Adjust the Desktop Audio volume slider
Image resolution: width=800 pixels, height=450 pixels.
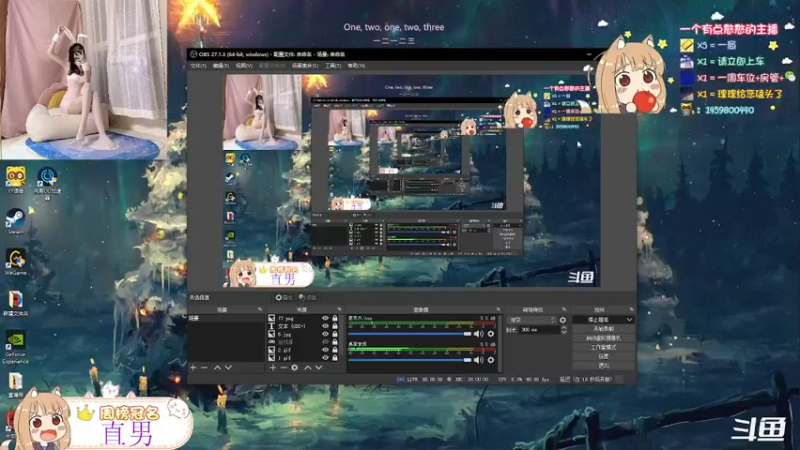click(x=410, y=360)
